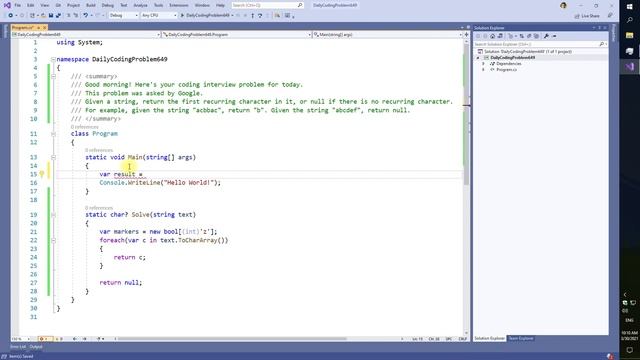Click the Visual Studio logo icon

[7, 5]
